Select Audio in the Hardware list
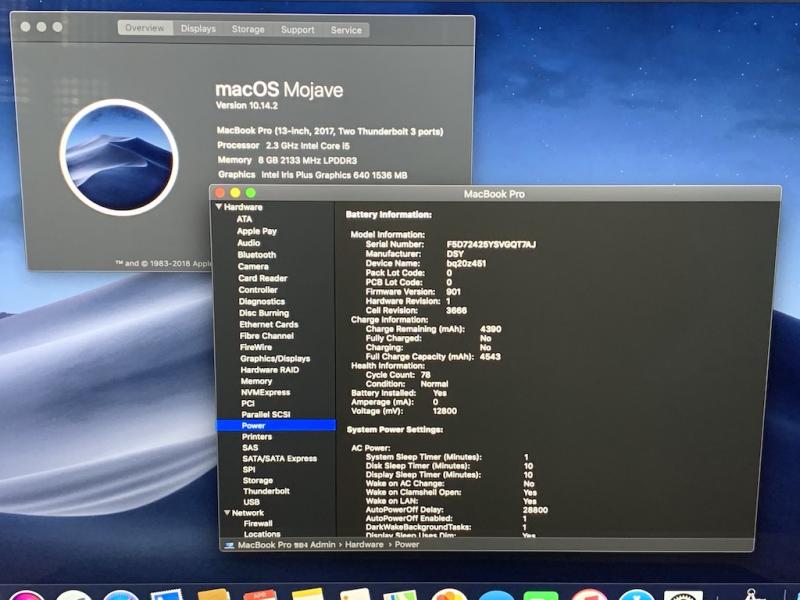Screen dimensions: 800x600 [248, 243]
